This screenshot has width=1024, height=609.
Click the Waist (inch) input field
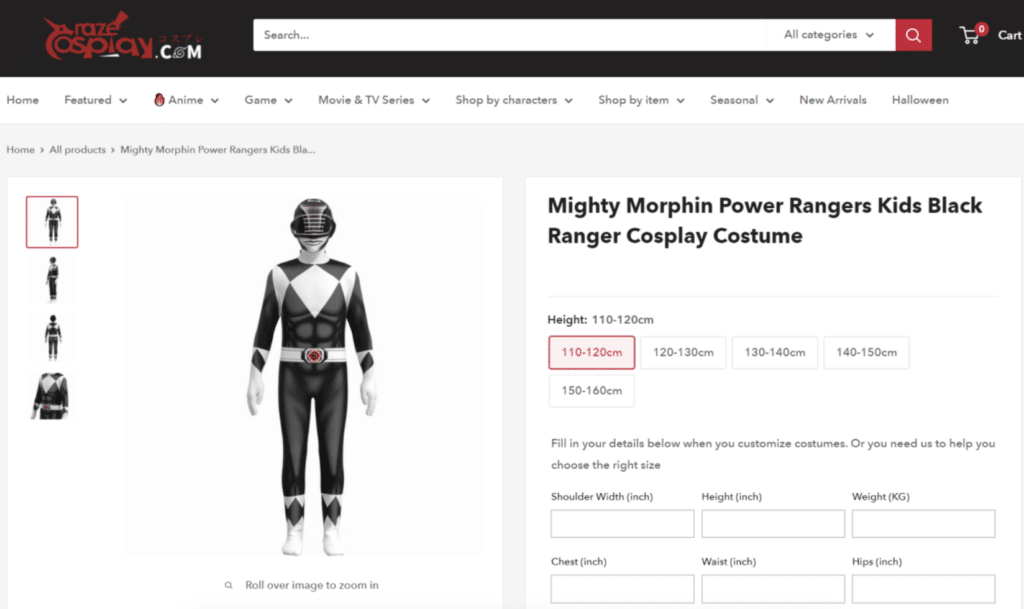[x=773, y=589]
